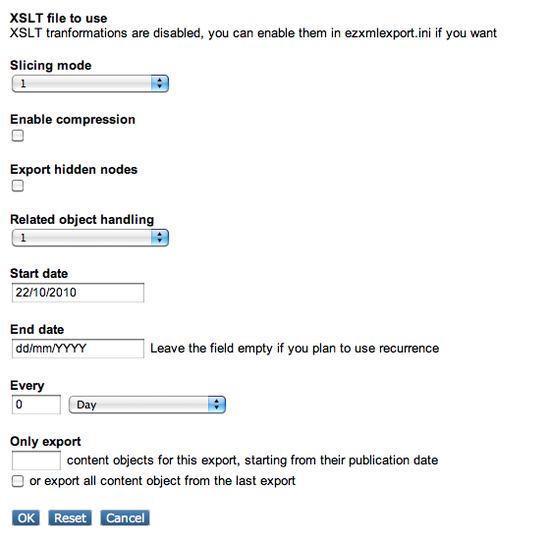
Task: Select the Every number field containing 0
Action: tap(36, 404)
